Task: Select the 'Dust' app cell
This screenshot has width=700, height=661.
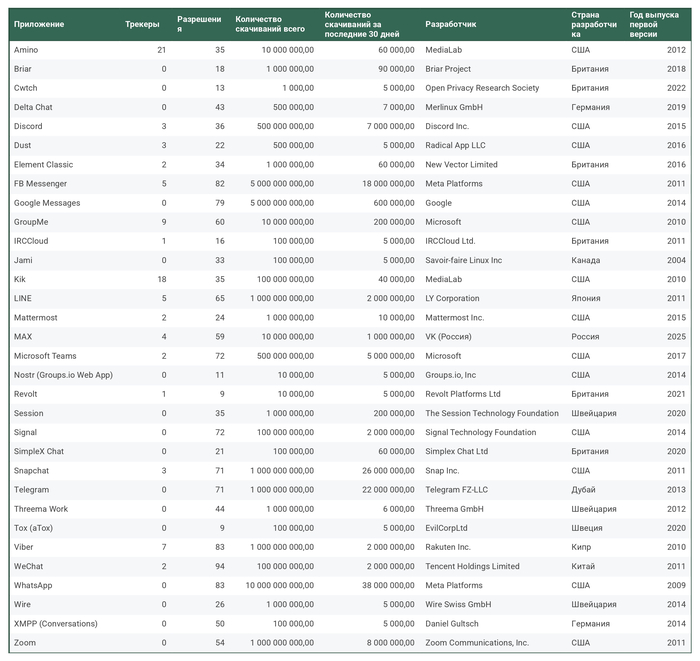Action: tap(22, 146)
